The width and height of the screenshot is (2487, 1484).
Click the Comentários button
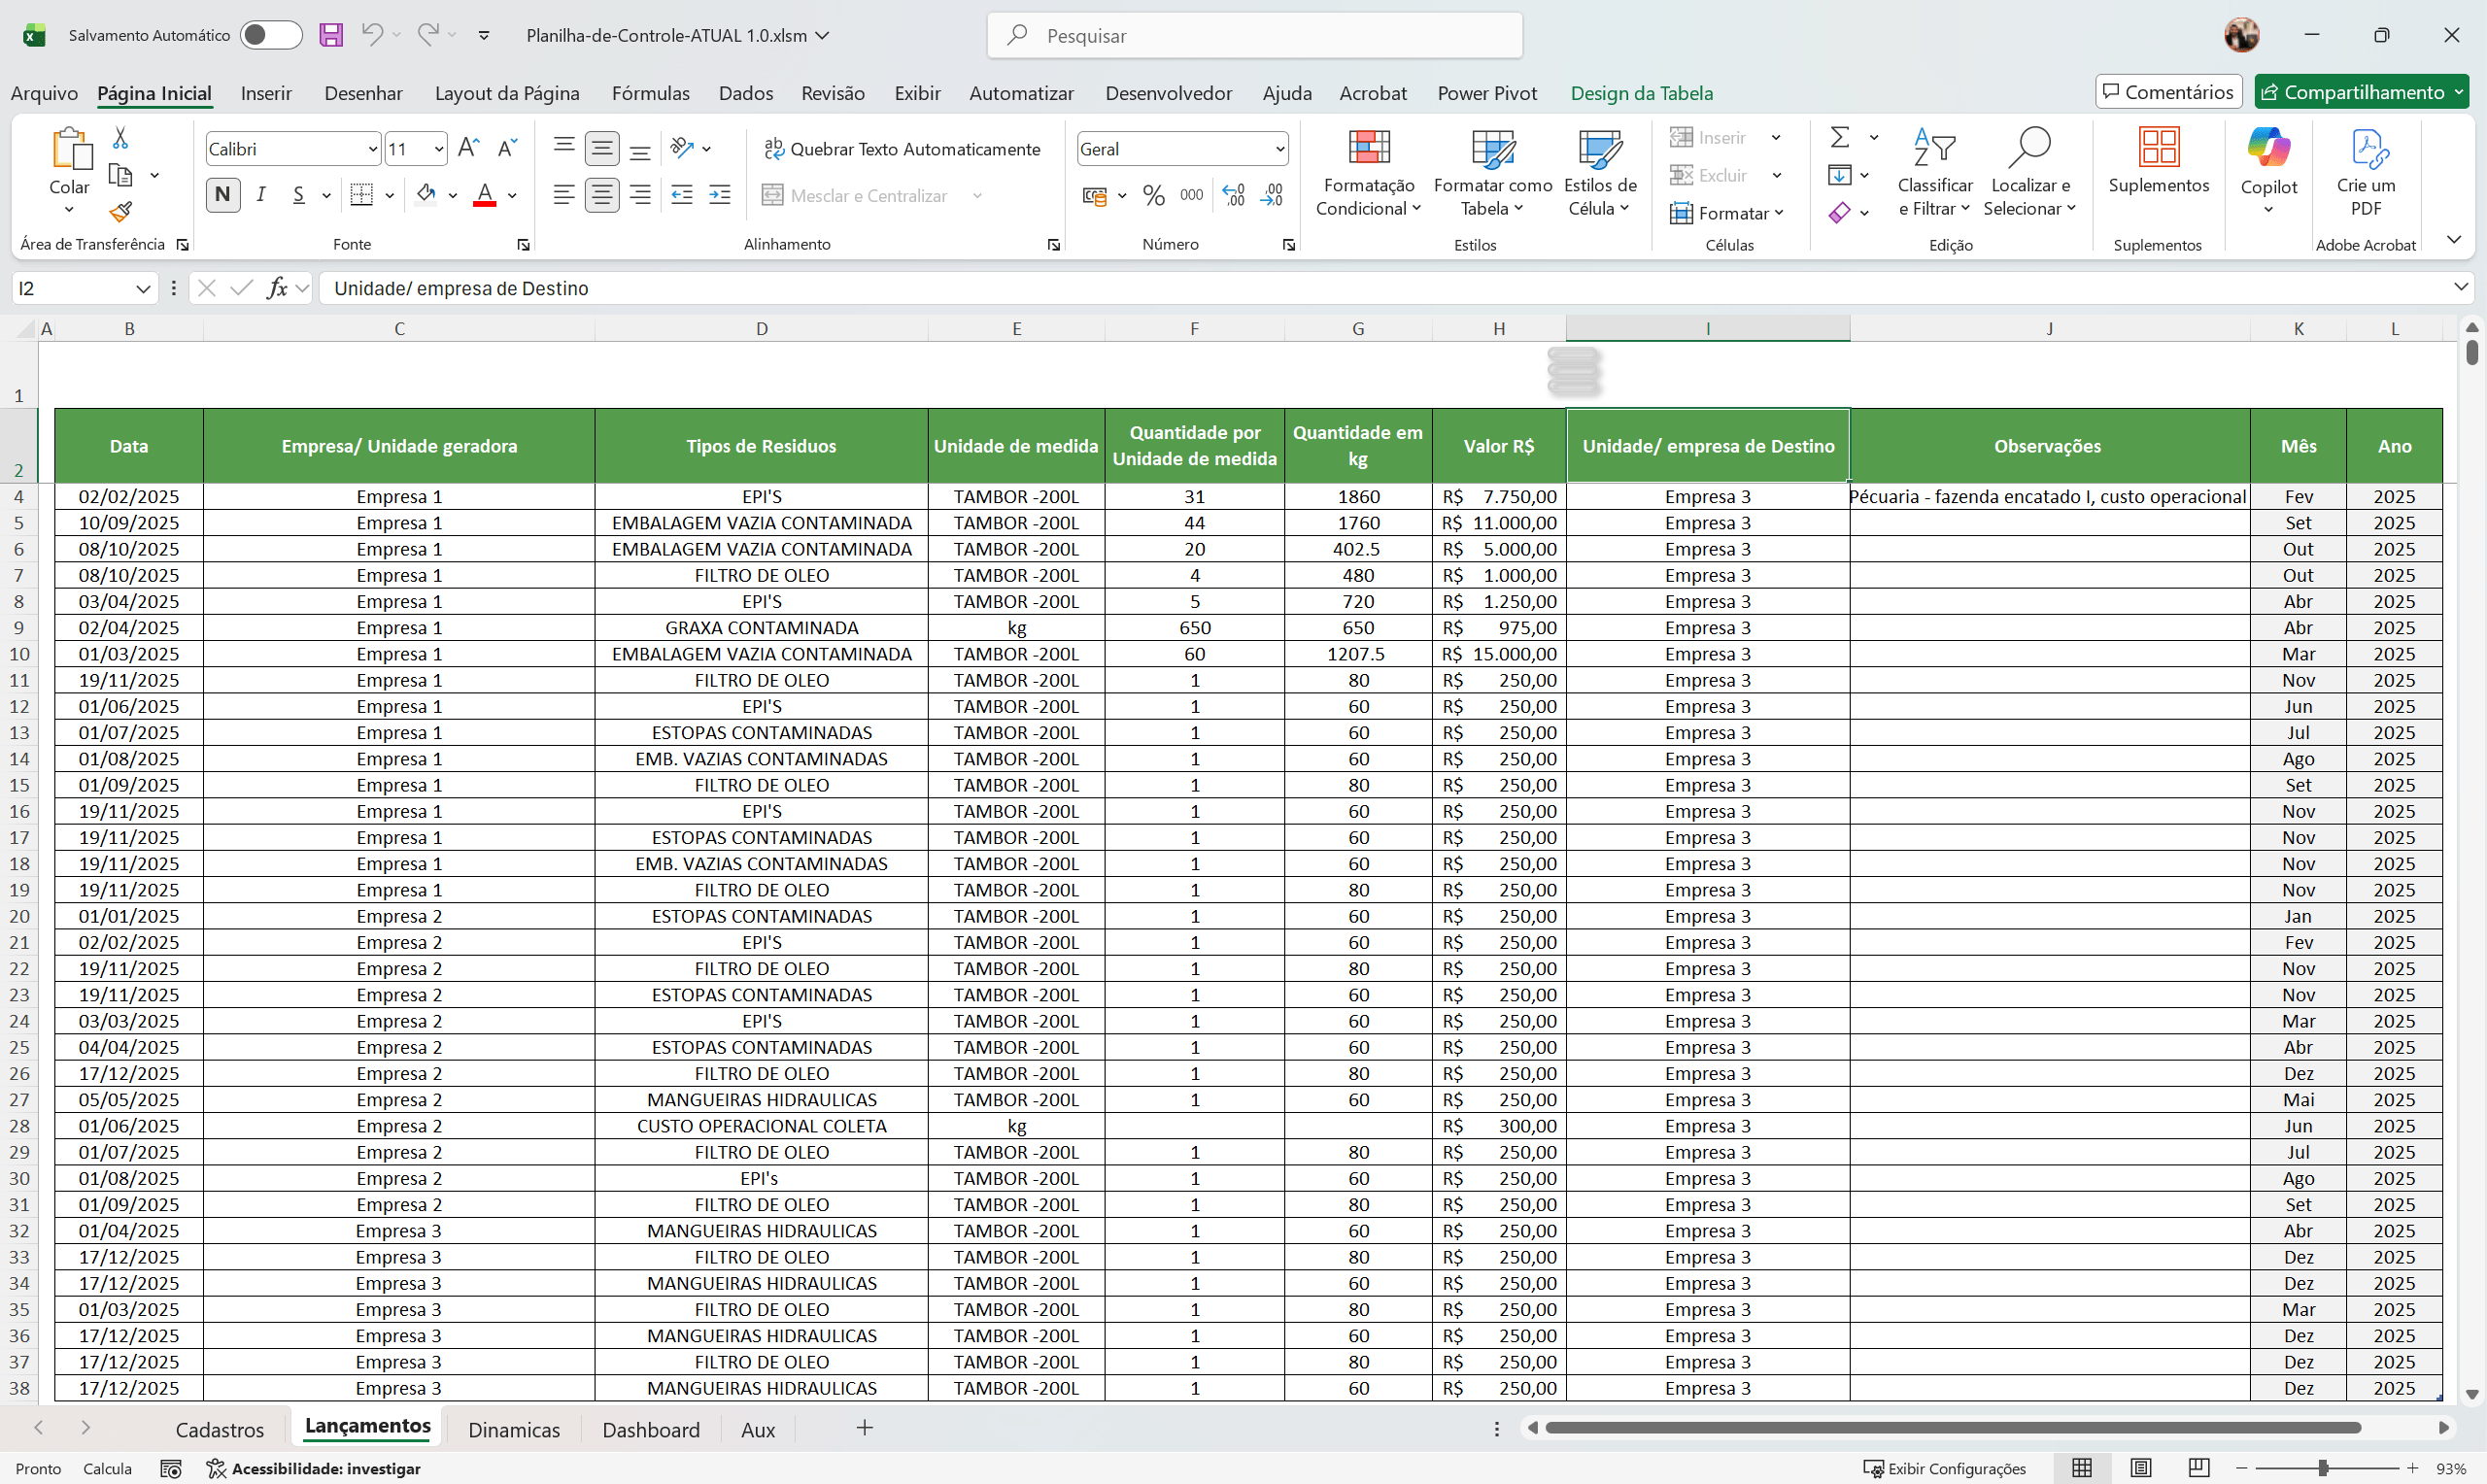click(x=2168, y=92)
